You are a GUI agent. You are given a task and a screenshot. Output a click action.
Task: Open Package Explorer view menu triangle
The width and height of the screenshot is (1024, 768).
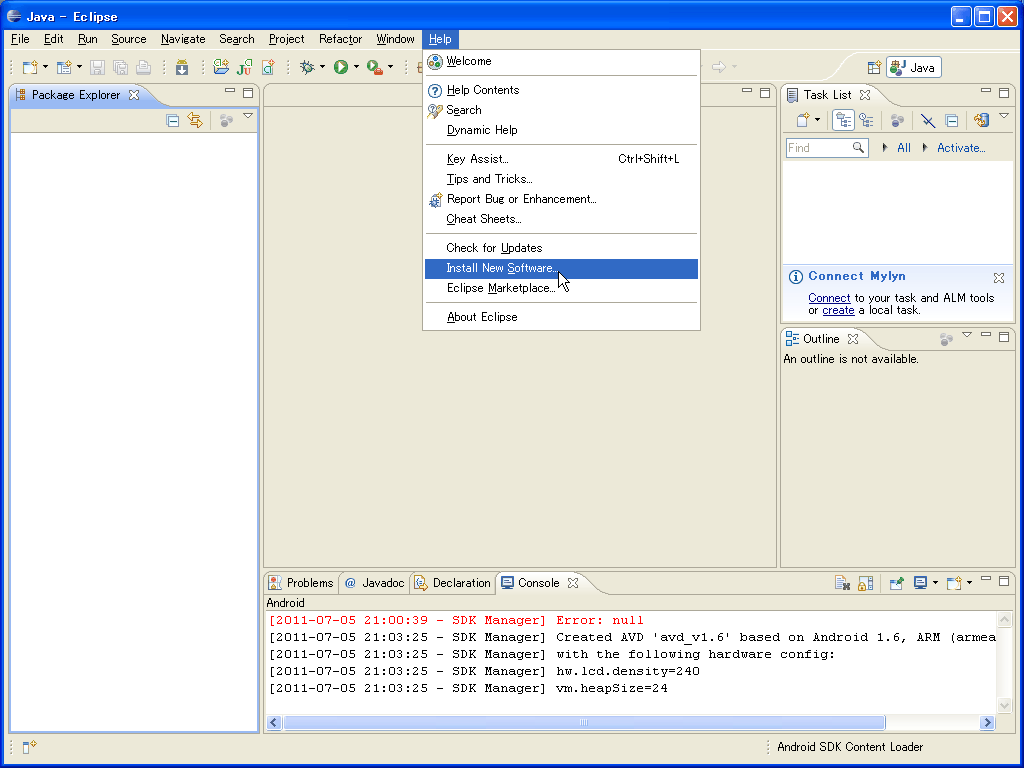[248, 116]
